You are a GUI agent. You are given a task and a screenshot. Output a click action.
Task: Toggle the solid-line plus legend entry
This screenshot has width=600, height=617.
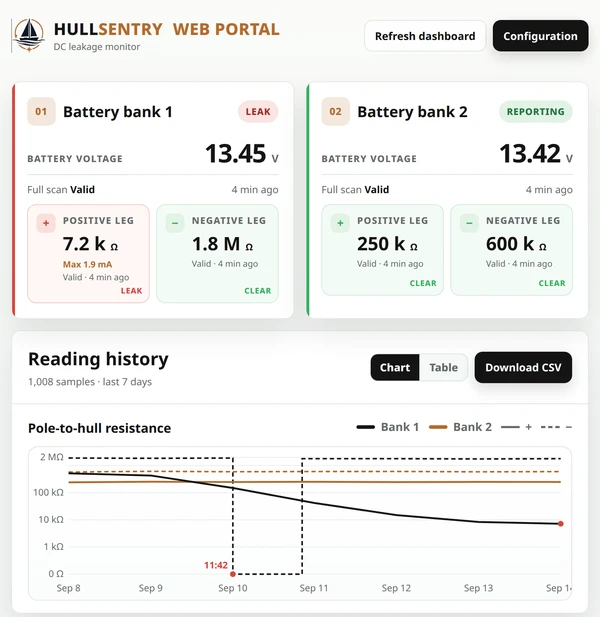coord(517,427)
